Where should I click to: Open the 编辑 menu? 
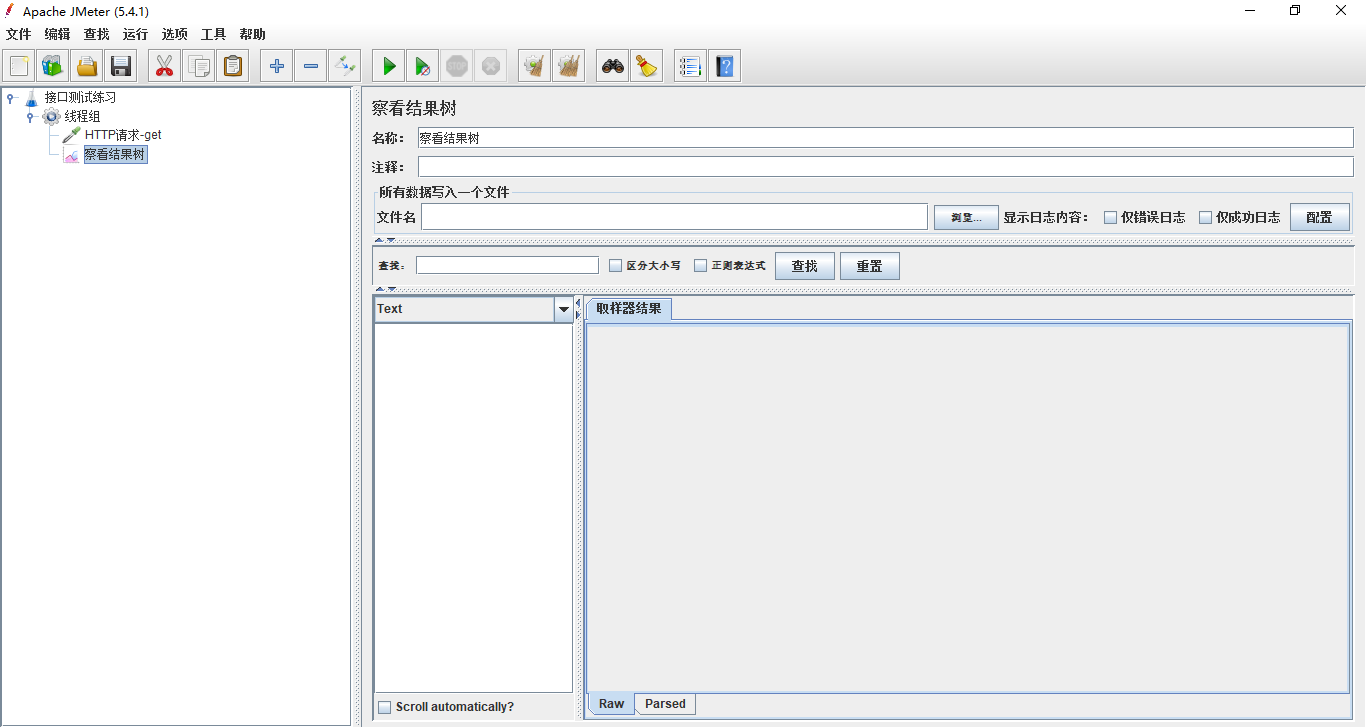pyautogui.click(x=58, y=34)
